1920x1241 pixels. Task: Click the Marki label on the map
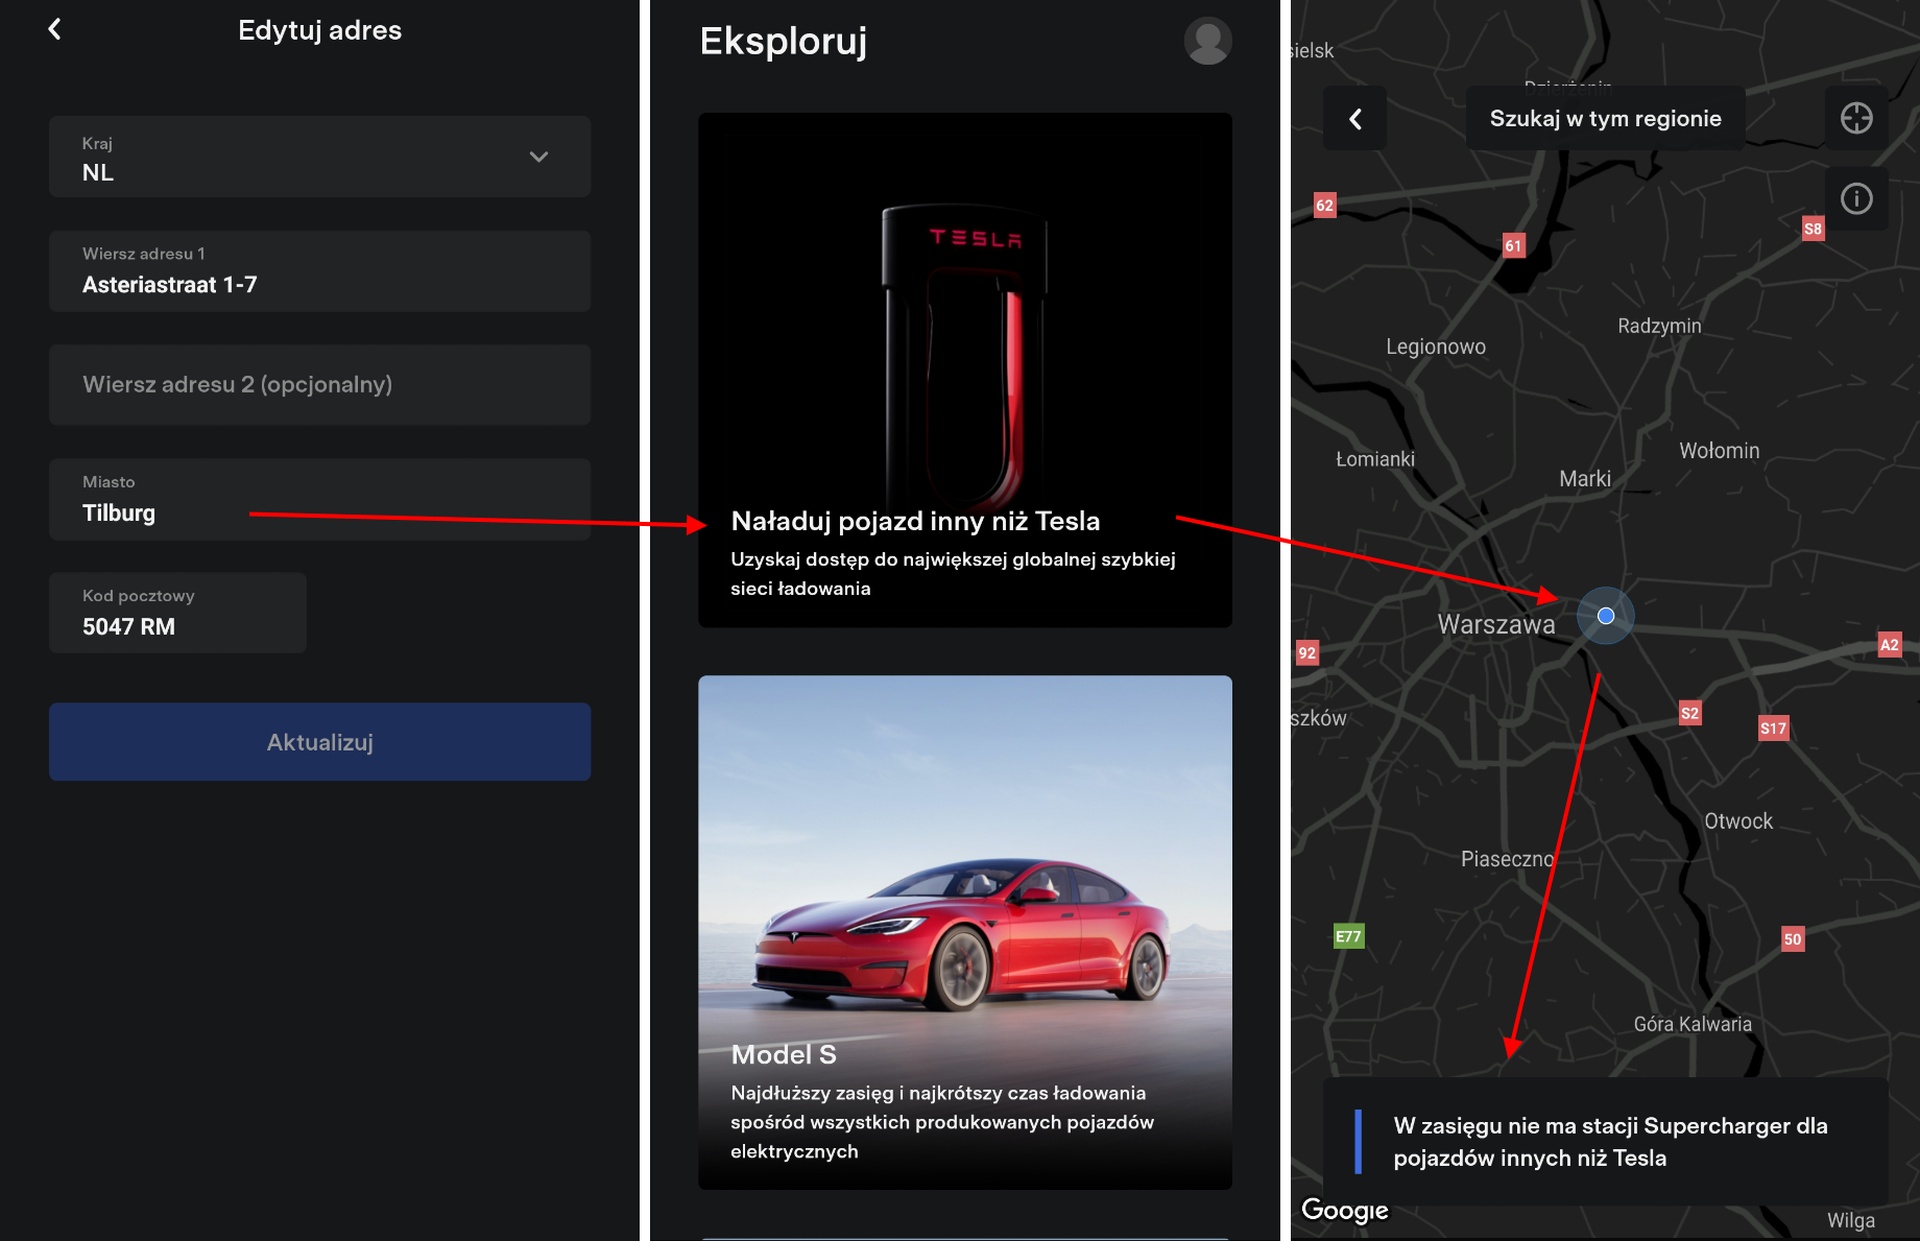[x=1585, y=479]
